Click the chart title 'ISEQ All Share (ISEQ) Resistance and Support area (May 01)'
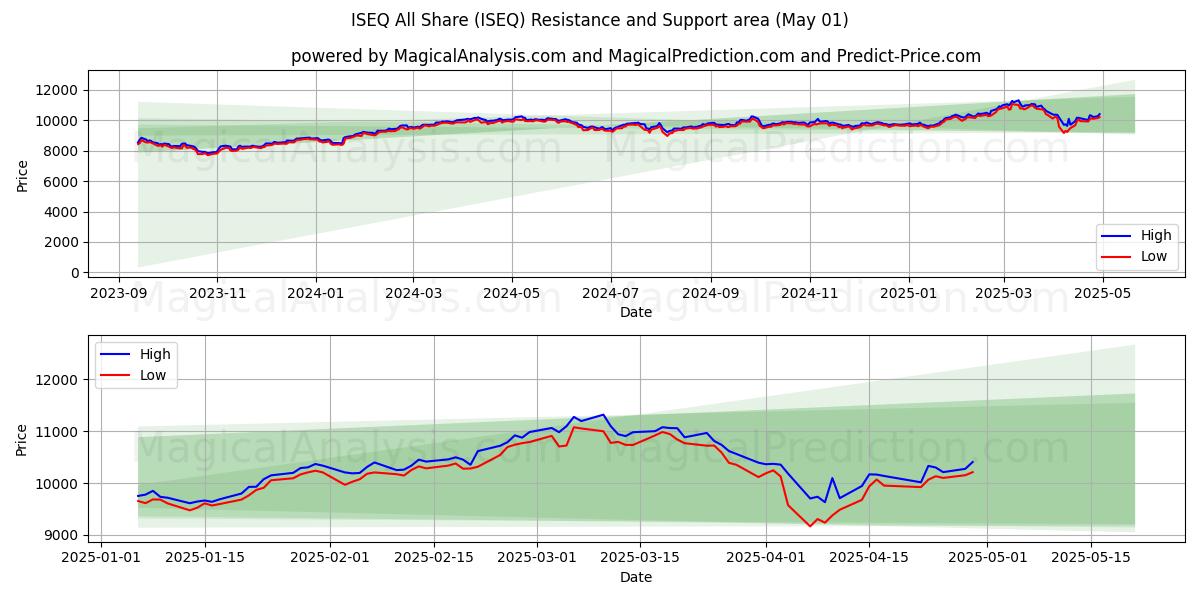 point(600,20)
